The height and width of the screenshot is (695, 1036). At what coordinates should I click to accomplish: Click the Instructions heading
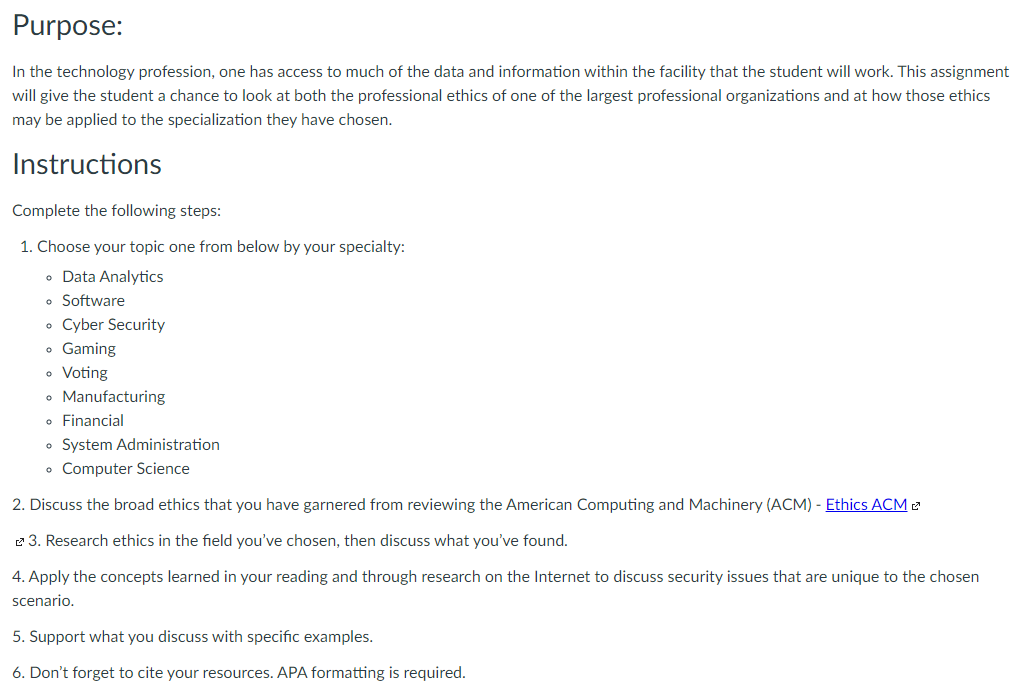pyautogui.click(x=87, y=165)
